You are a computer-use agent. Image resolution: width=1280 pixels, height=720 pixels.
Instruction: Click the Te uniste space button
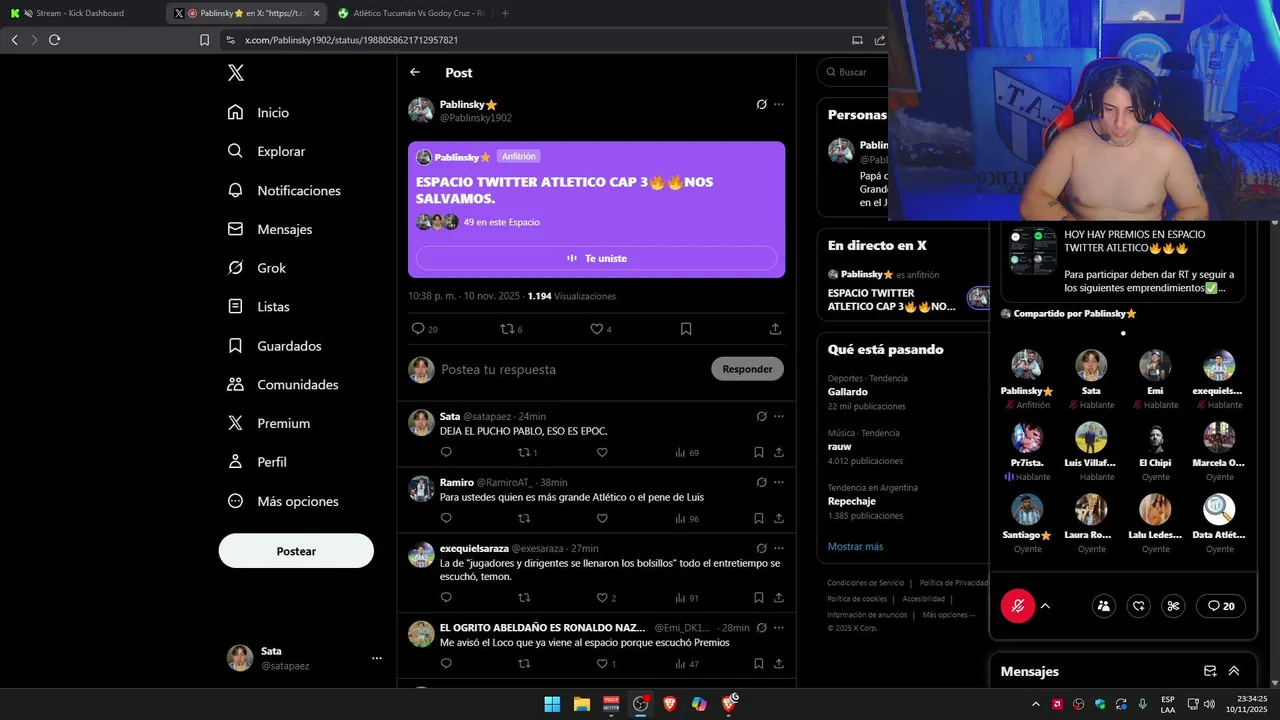(x=596, y=258)
